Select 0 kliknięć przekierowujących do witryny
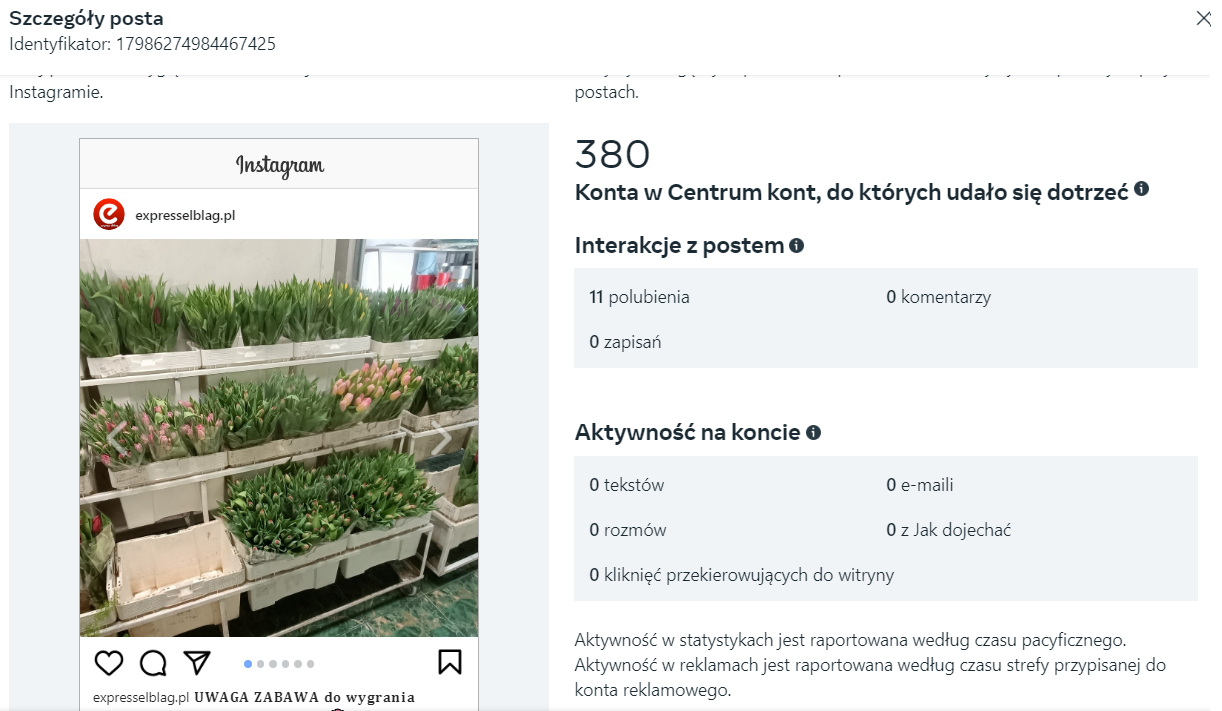Viewport: 1222px width, 711px height. click(741, 575)
